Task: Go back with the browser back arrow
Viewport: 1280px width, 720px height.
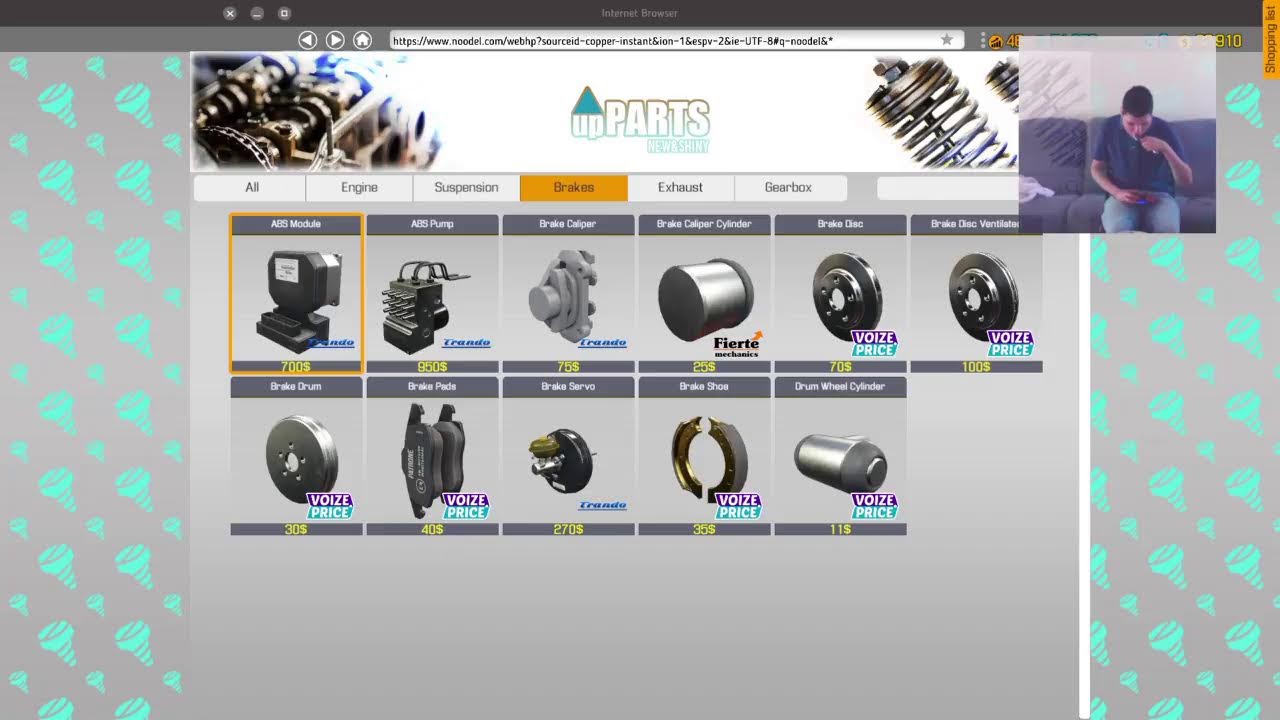Action: [x=308, y=40]
